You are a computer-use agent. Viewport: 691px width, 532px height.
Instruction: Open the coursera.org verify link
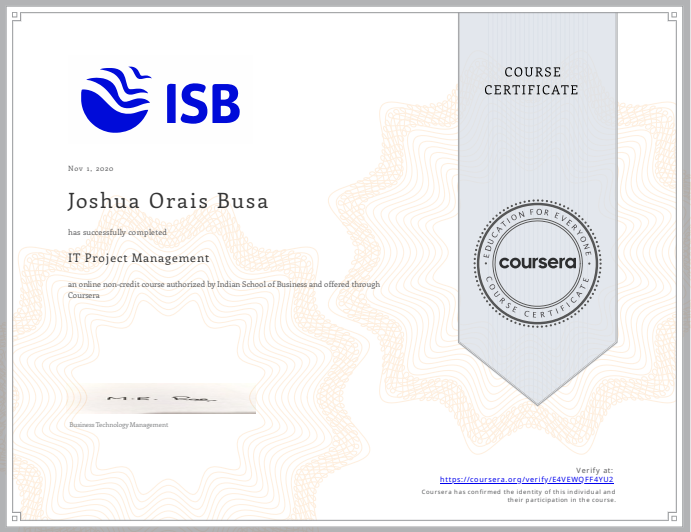point(527,480)
